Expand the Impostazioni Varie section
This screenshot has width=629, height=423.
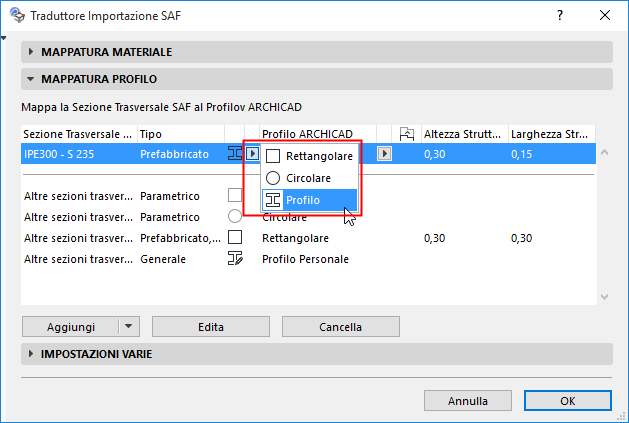pos(30,354)
